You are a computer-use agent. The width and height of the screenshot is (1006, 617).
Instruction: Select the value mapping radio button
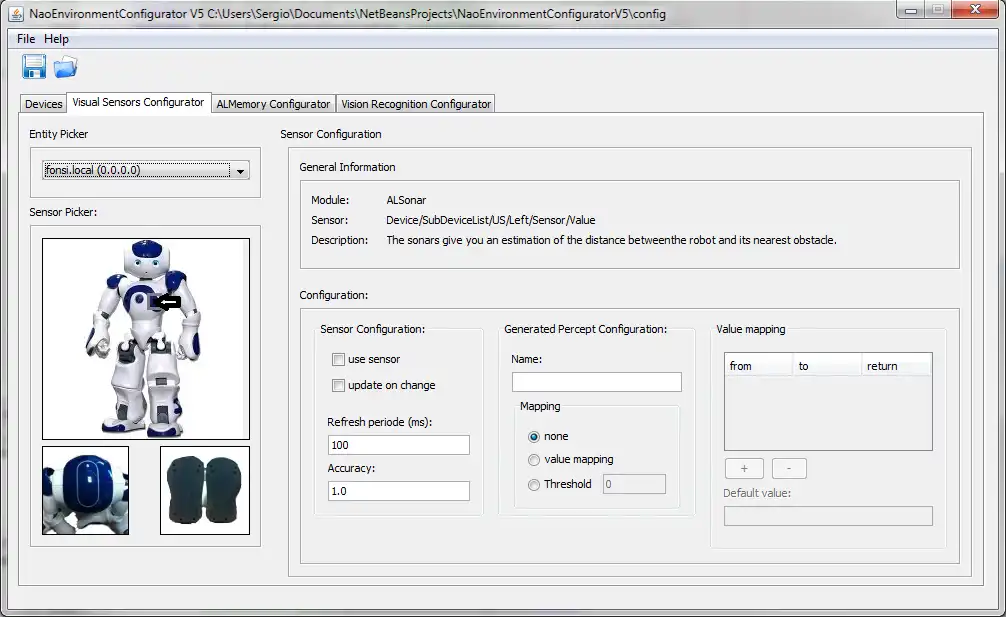[x=534, y=460]
